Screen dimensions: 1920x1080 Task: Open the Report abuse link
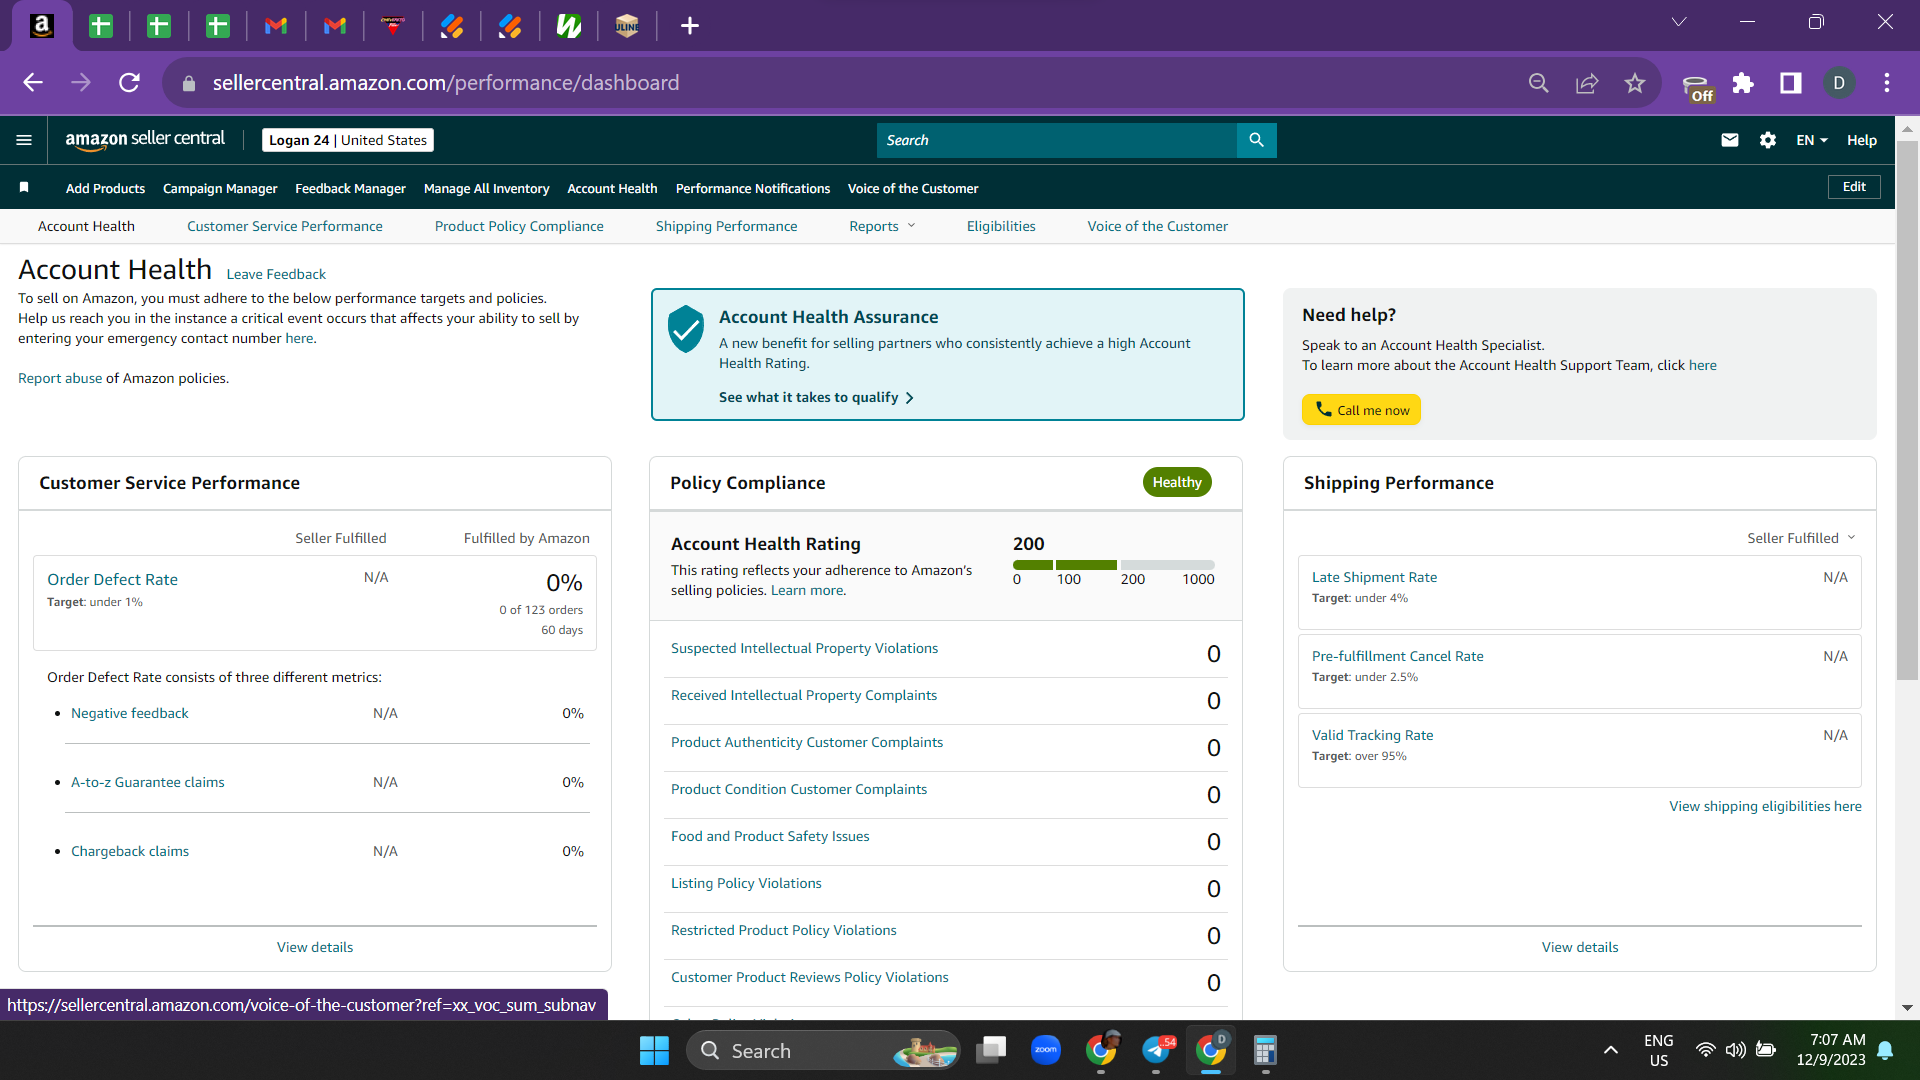[x=60, y=378]
